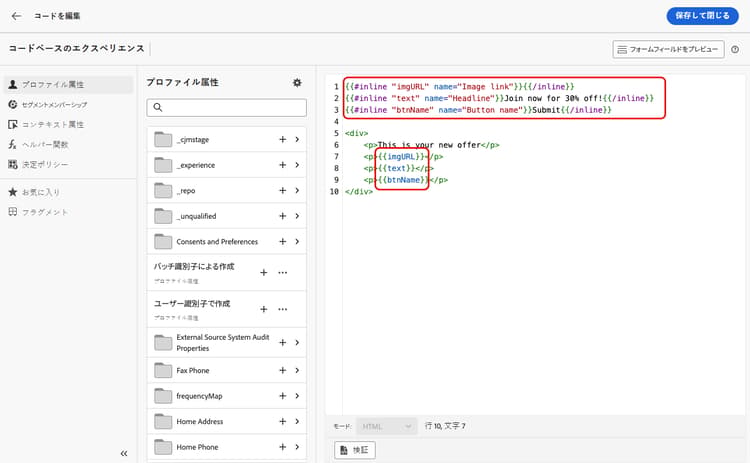Select the _cjmstage folder row
The width and height of the screenshot is (750, 463).
pyautogui.click(x=227, y=139)
